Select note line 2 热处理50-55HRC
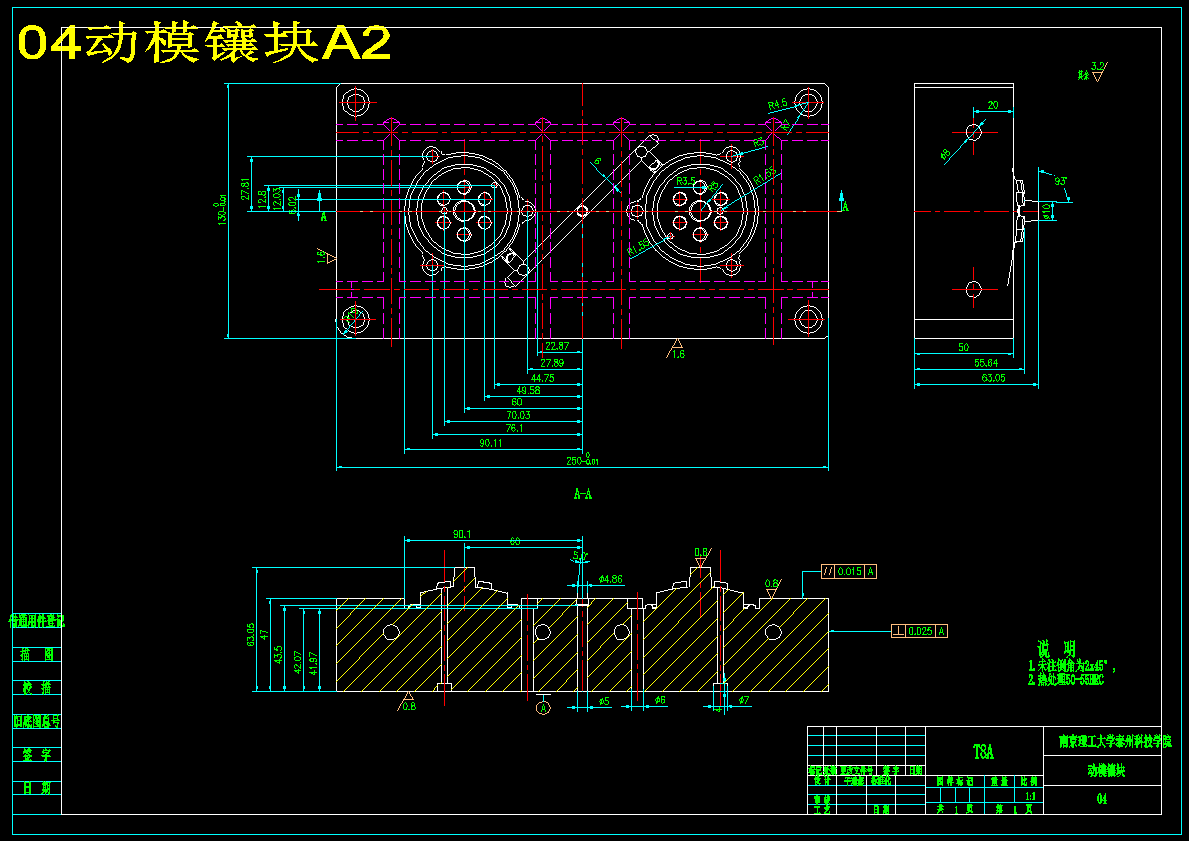This screenshot has height=841, width=1189. (x=1065, y=680)
